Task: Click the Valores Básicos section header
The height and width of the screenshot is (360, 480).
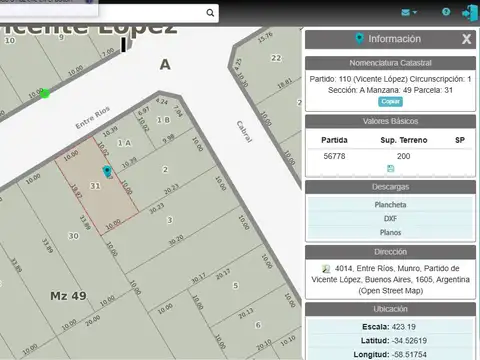Action: [x=390, y=121]
